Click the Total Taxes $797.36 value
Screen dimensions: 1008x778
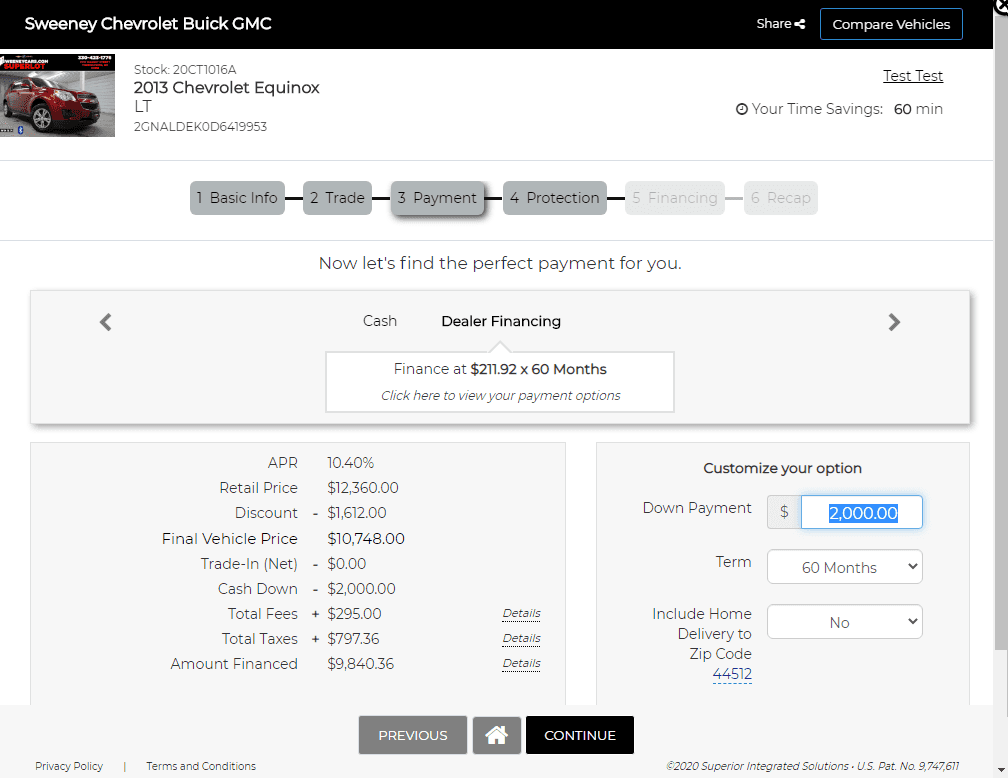coord(353,639)
